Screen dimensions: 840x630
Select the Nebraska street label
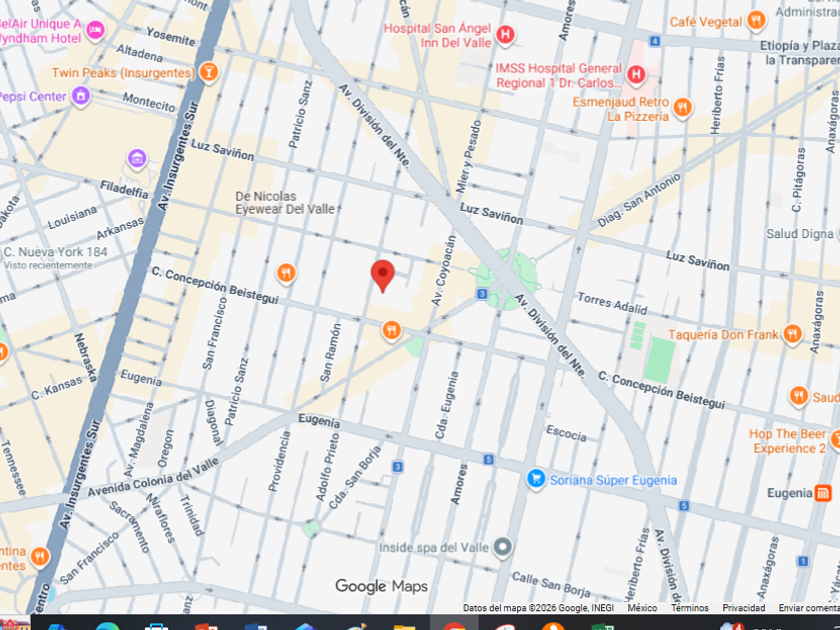[x=85, y=357]
